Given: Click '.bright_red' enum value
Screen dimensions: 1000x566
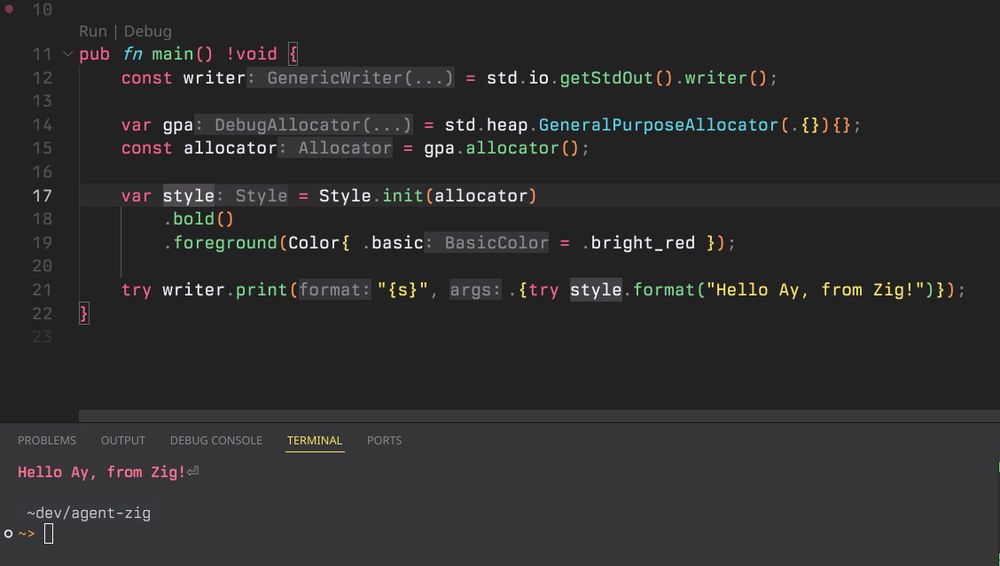Looking at the screenshot, I should pos(638,242).
